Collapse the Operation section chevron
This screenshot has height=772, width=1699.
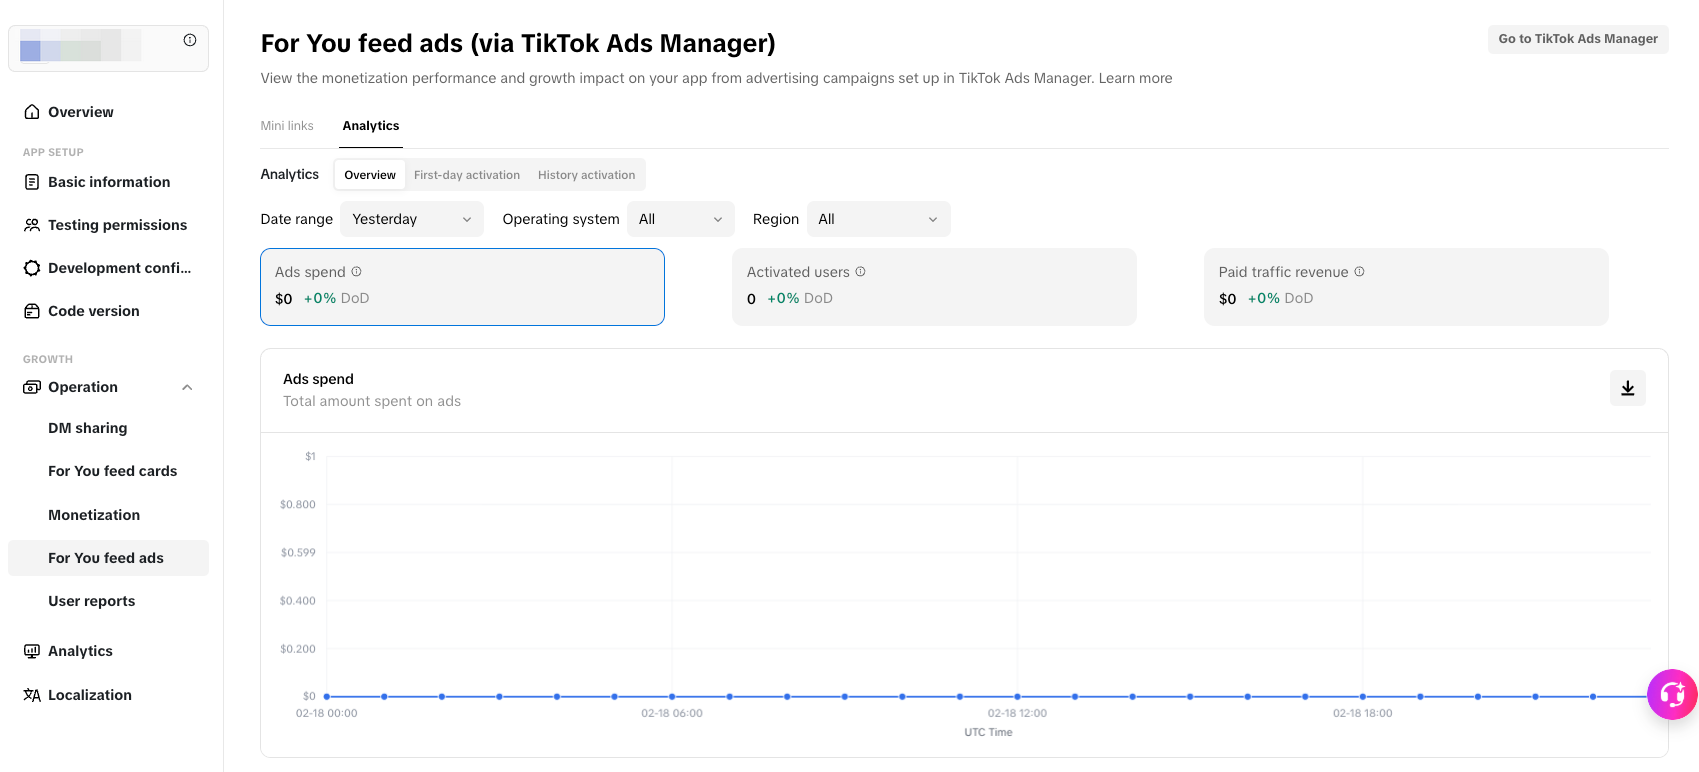pos(187,388)
